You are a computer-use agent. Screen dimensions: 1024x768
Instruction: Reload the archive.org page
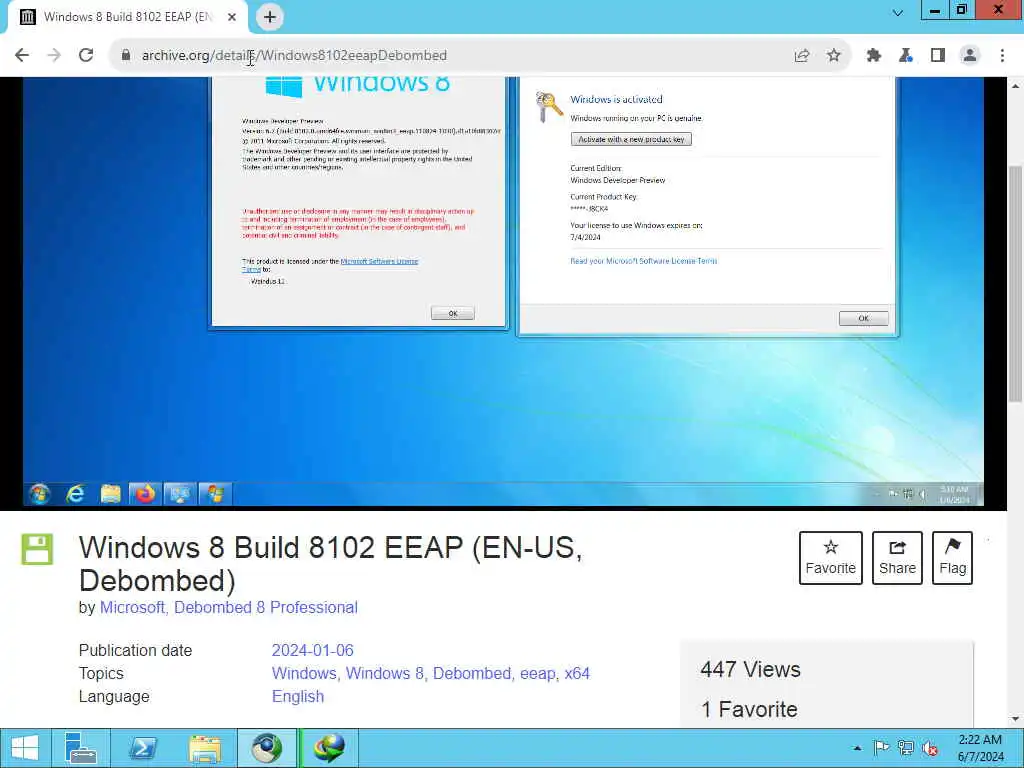(86, 56)
